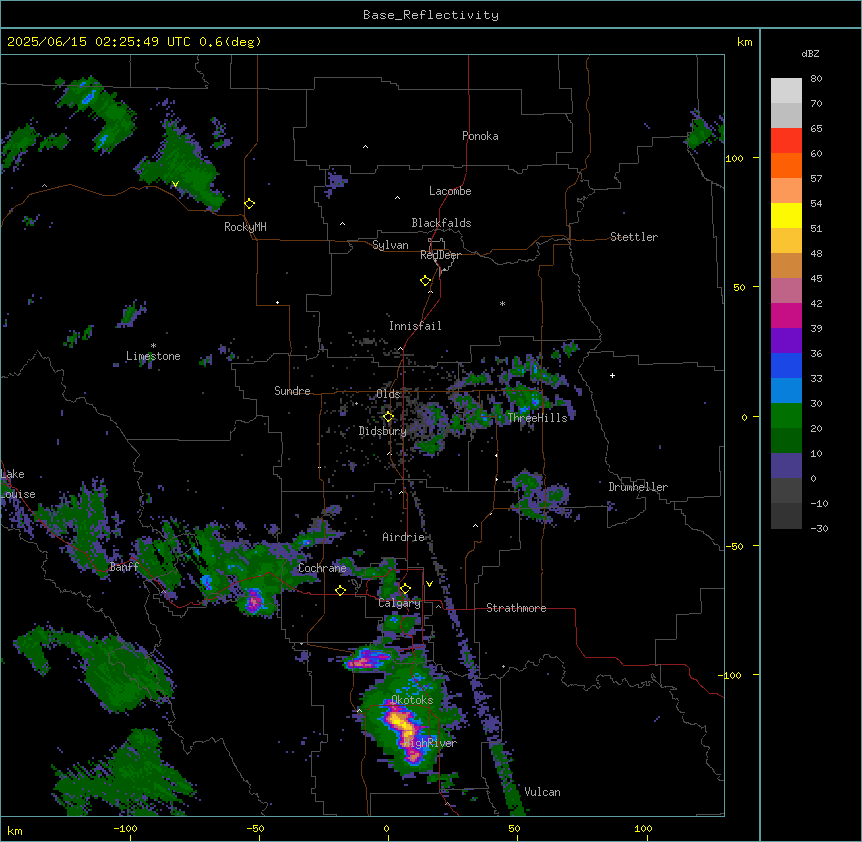
Task: Click the yellow diamond marker below Olds
Action: pos(388,417)
